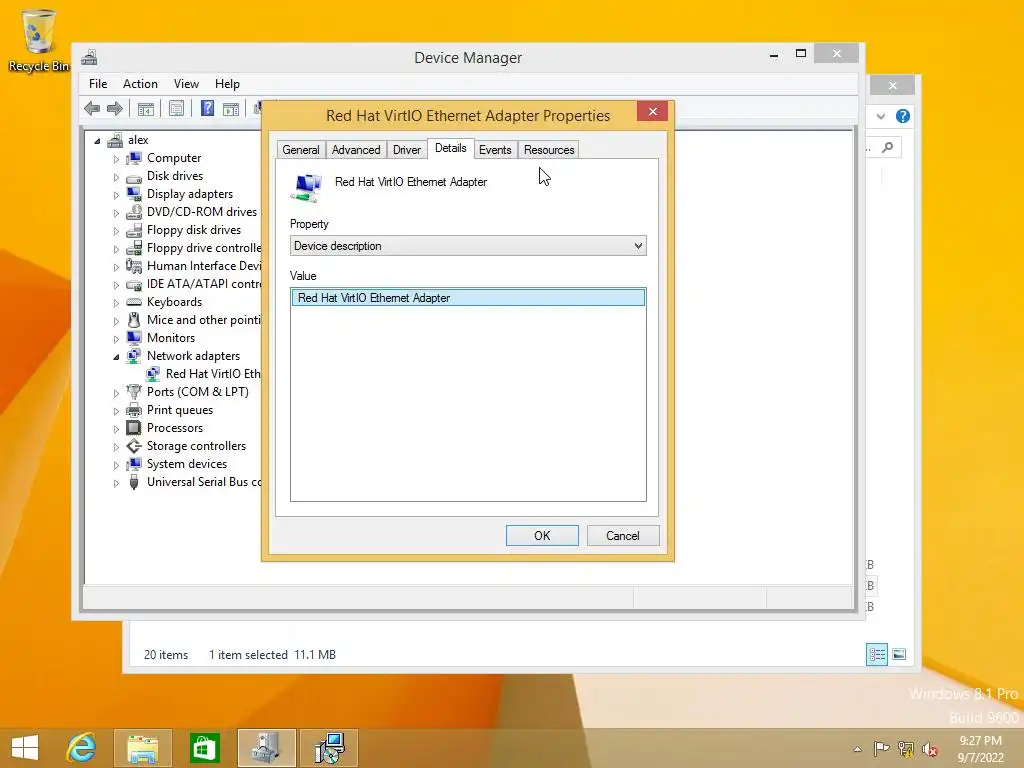This screenshot has height=768, width=1024.
Task: Go forward with the toolbar Forward arrow
Action: point(115,108)
